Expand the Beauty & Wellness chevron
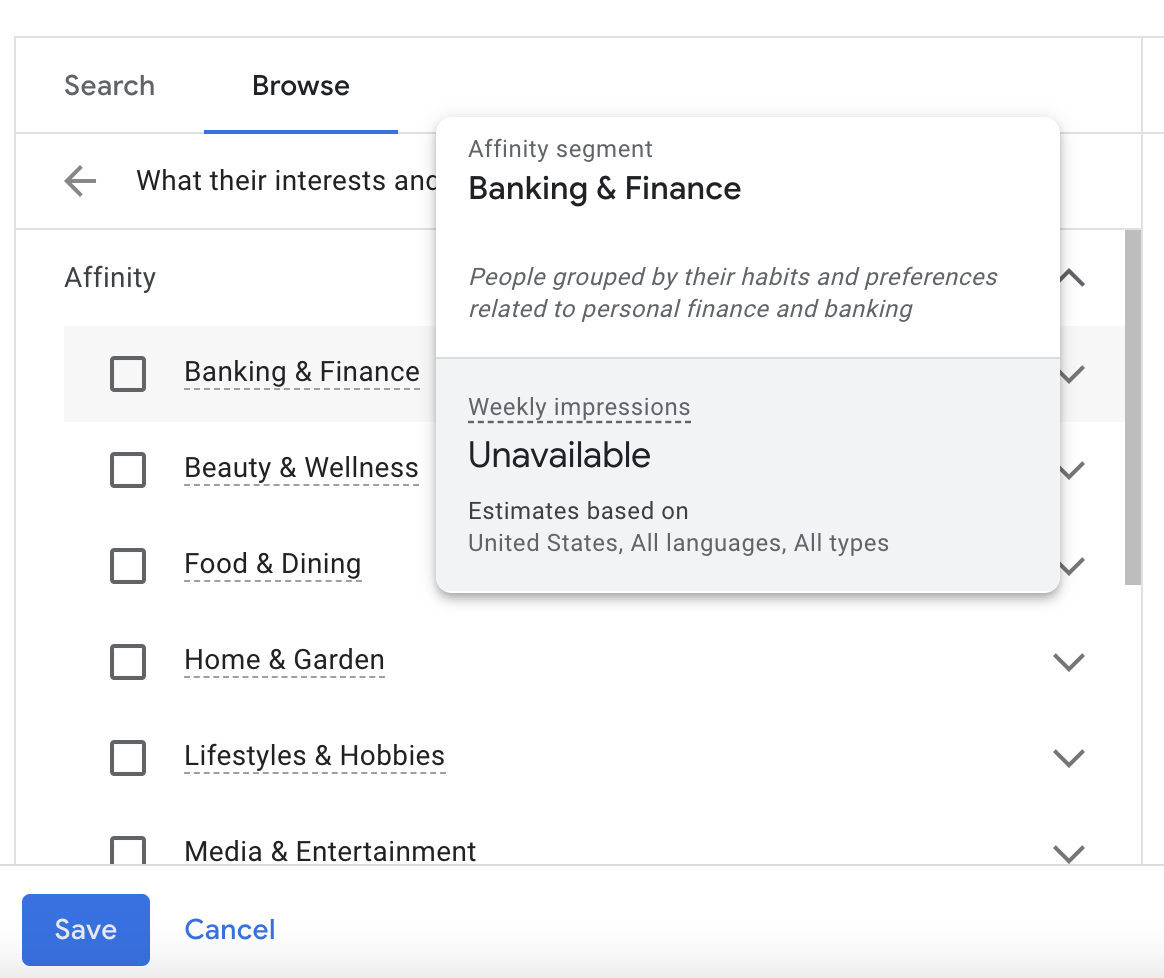 point(1073,470)
